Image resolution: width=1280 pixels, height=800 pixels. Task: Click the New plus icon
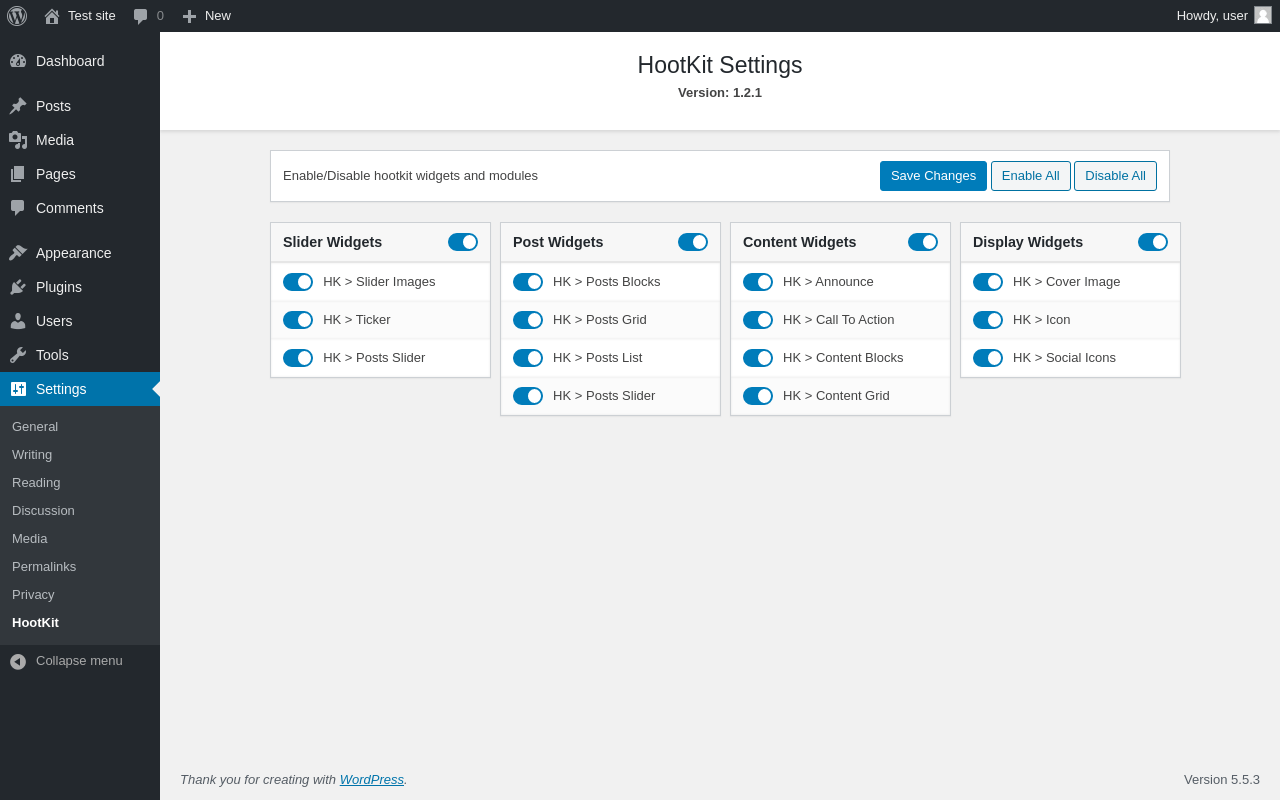click(x=189, y=16)
